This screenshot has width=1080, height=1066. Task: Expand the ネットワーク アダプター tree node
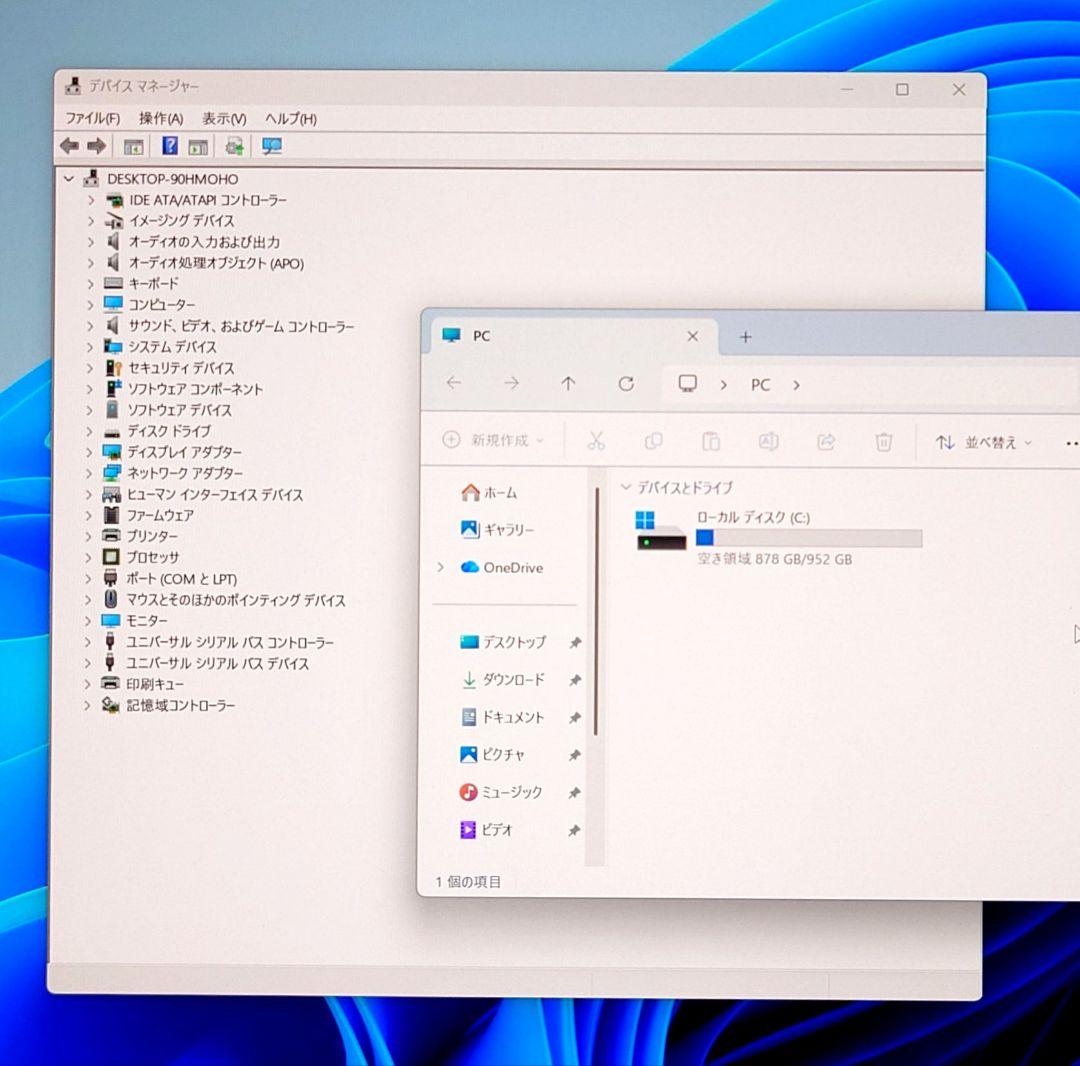tap(91, 473)
